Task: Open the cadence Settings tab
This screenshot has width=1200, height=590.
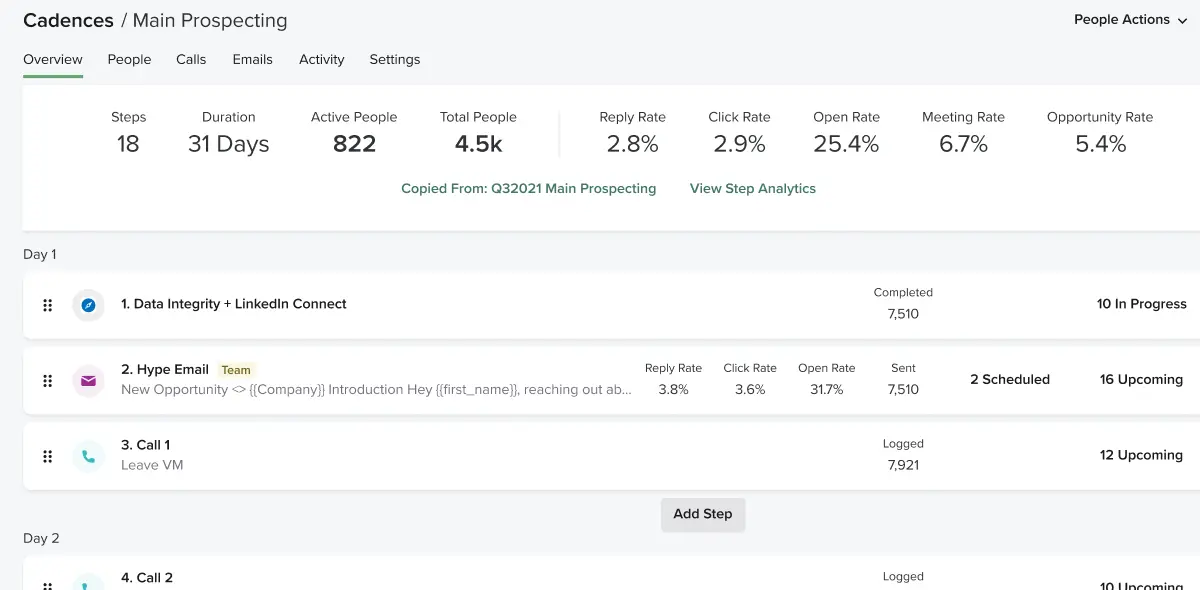Action: point(394,60)
